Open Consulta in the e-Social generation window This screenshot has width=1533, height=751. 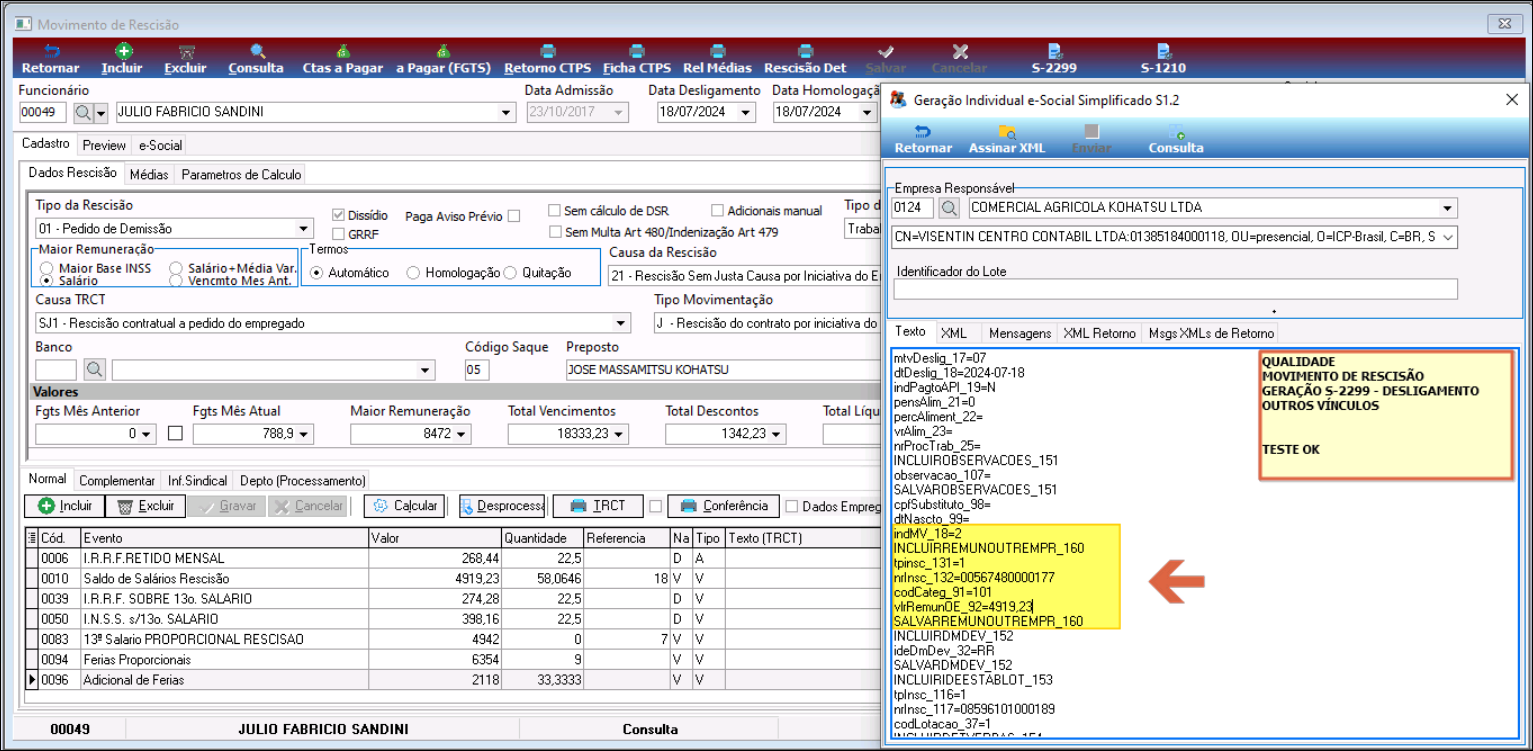click(x=1176, y=139)
